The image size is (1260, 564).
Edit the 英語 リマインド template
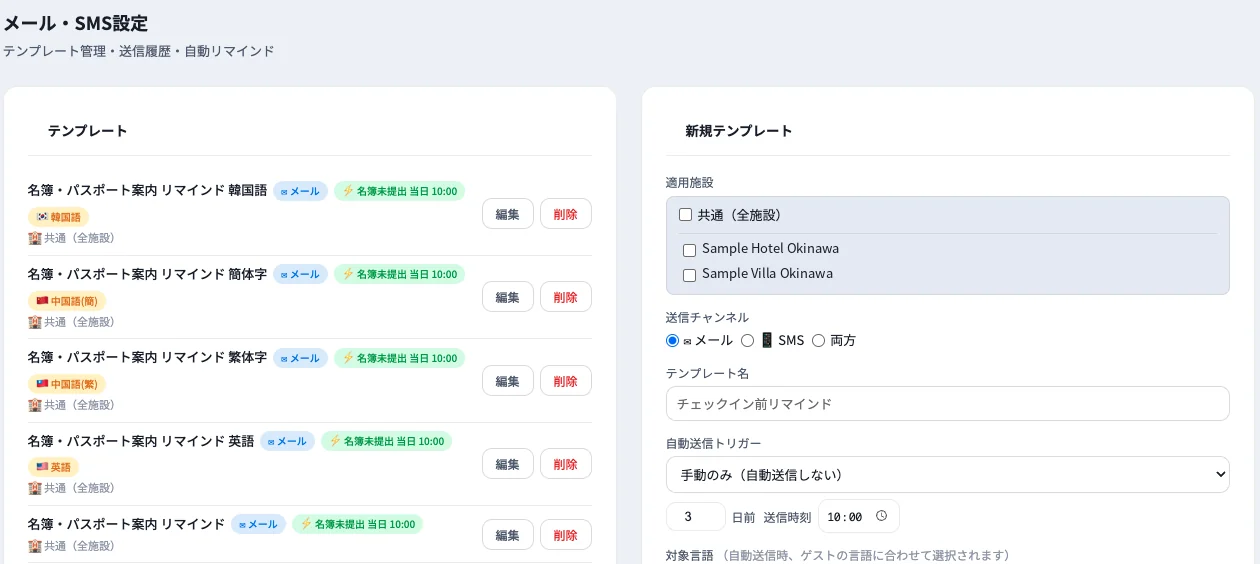[507, 464]
